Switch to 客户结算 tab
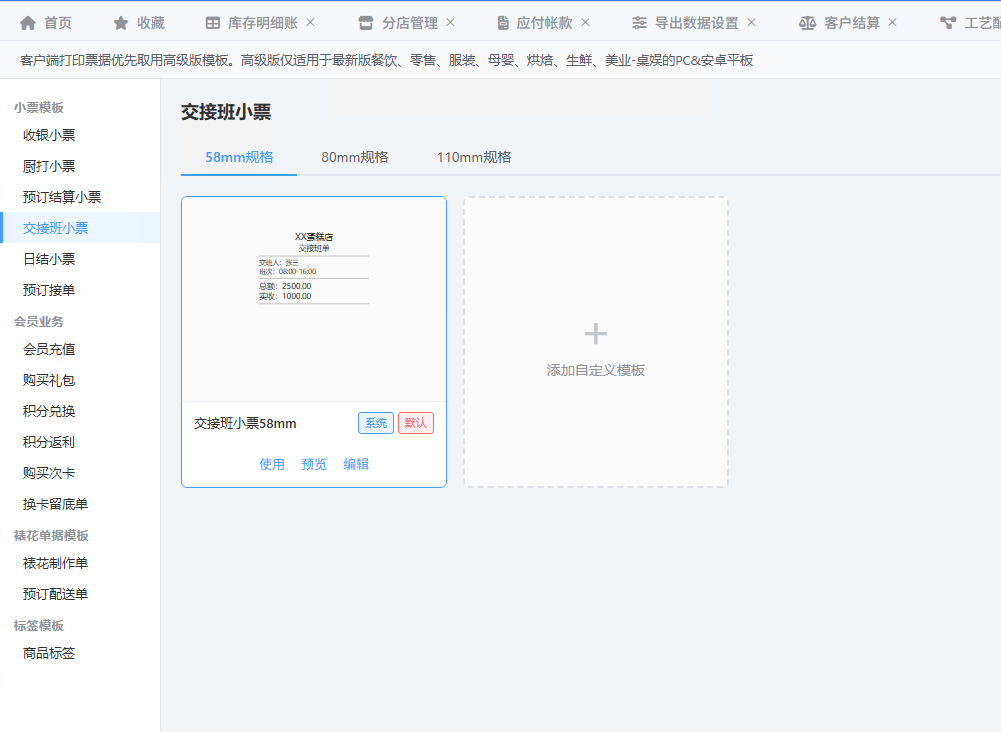The width and height of the screenshot is (1001, 732). (x=852, y=23)
